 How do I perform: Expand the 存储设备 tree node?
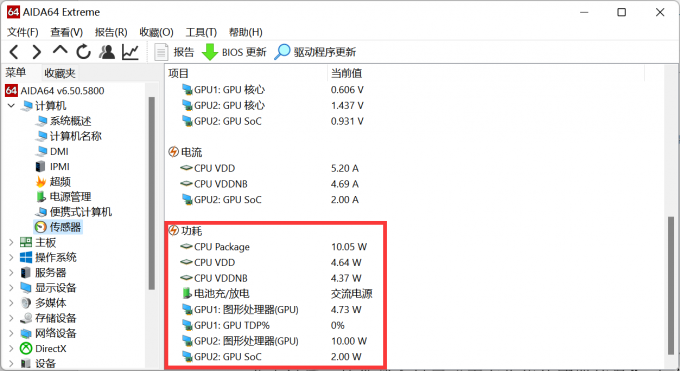click(x=11, y=318)
